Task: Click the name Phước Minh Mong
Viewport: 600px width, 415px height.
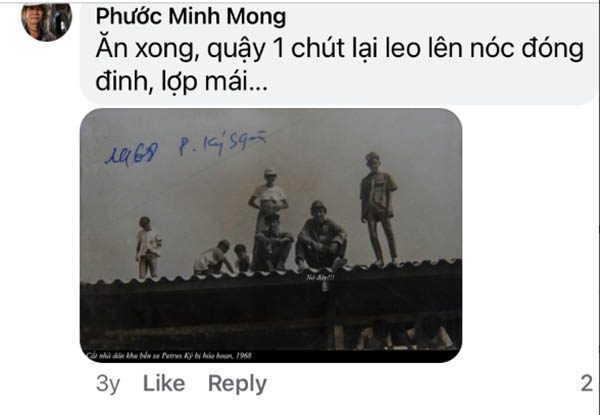Action: coord(191,16)
